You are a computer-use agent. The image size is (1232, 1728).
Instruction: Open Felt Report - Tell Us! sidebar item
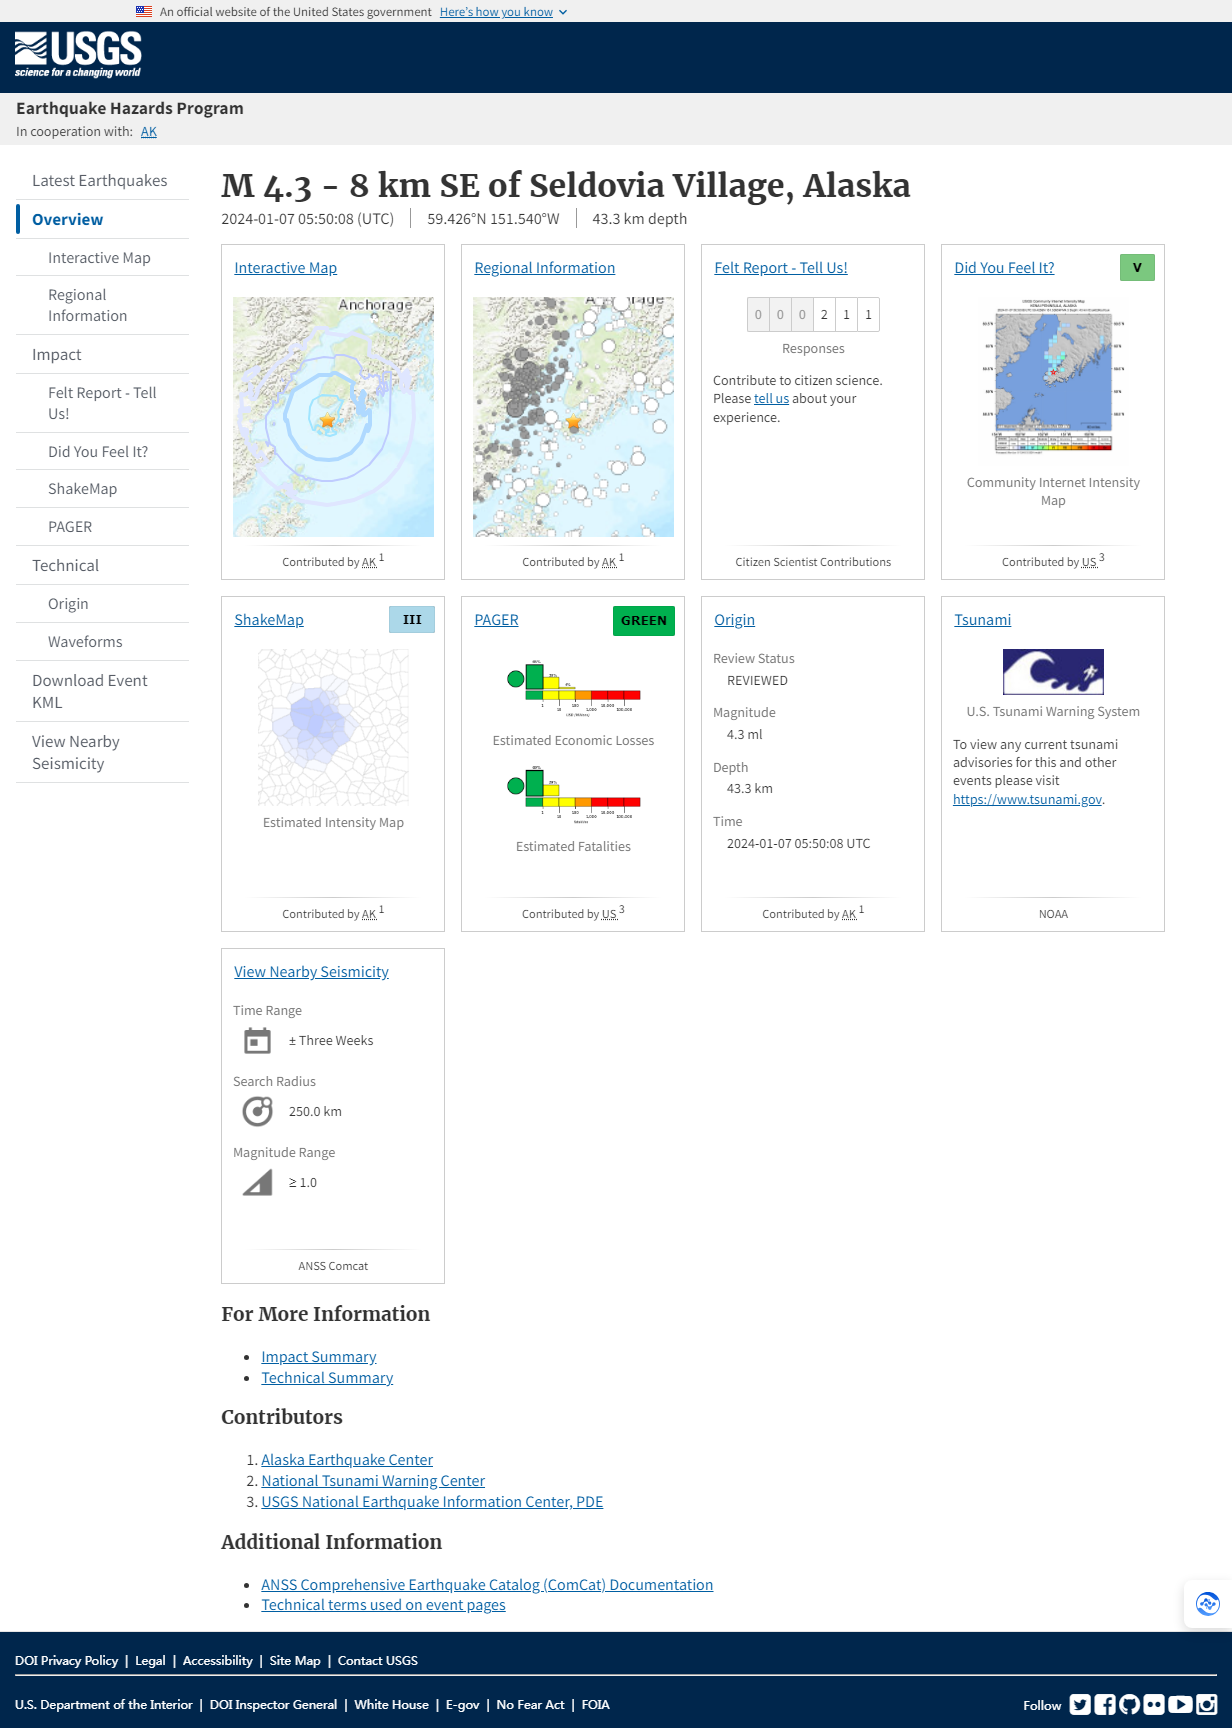click(x=102, y=404)
